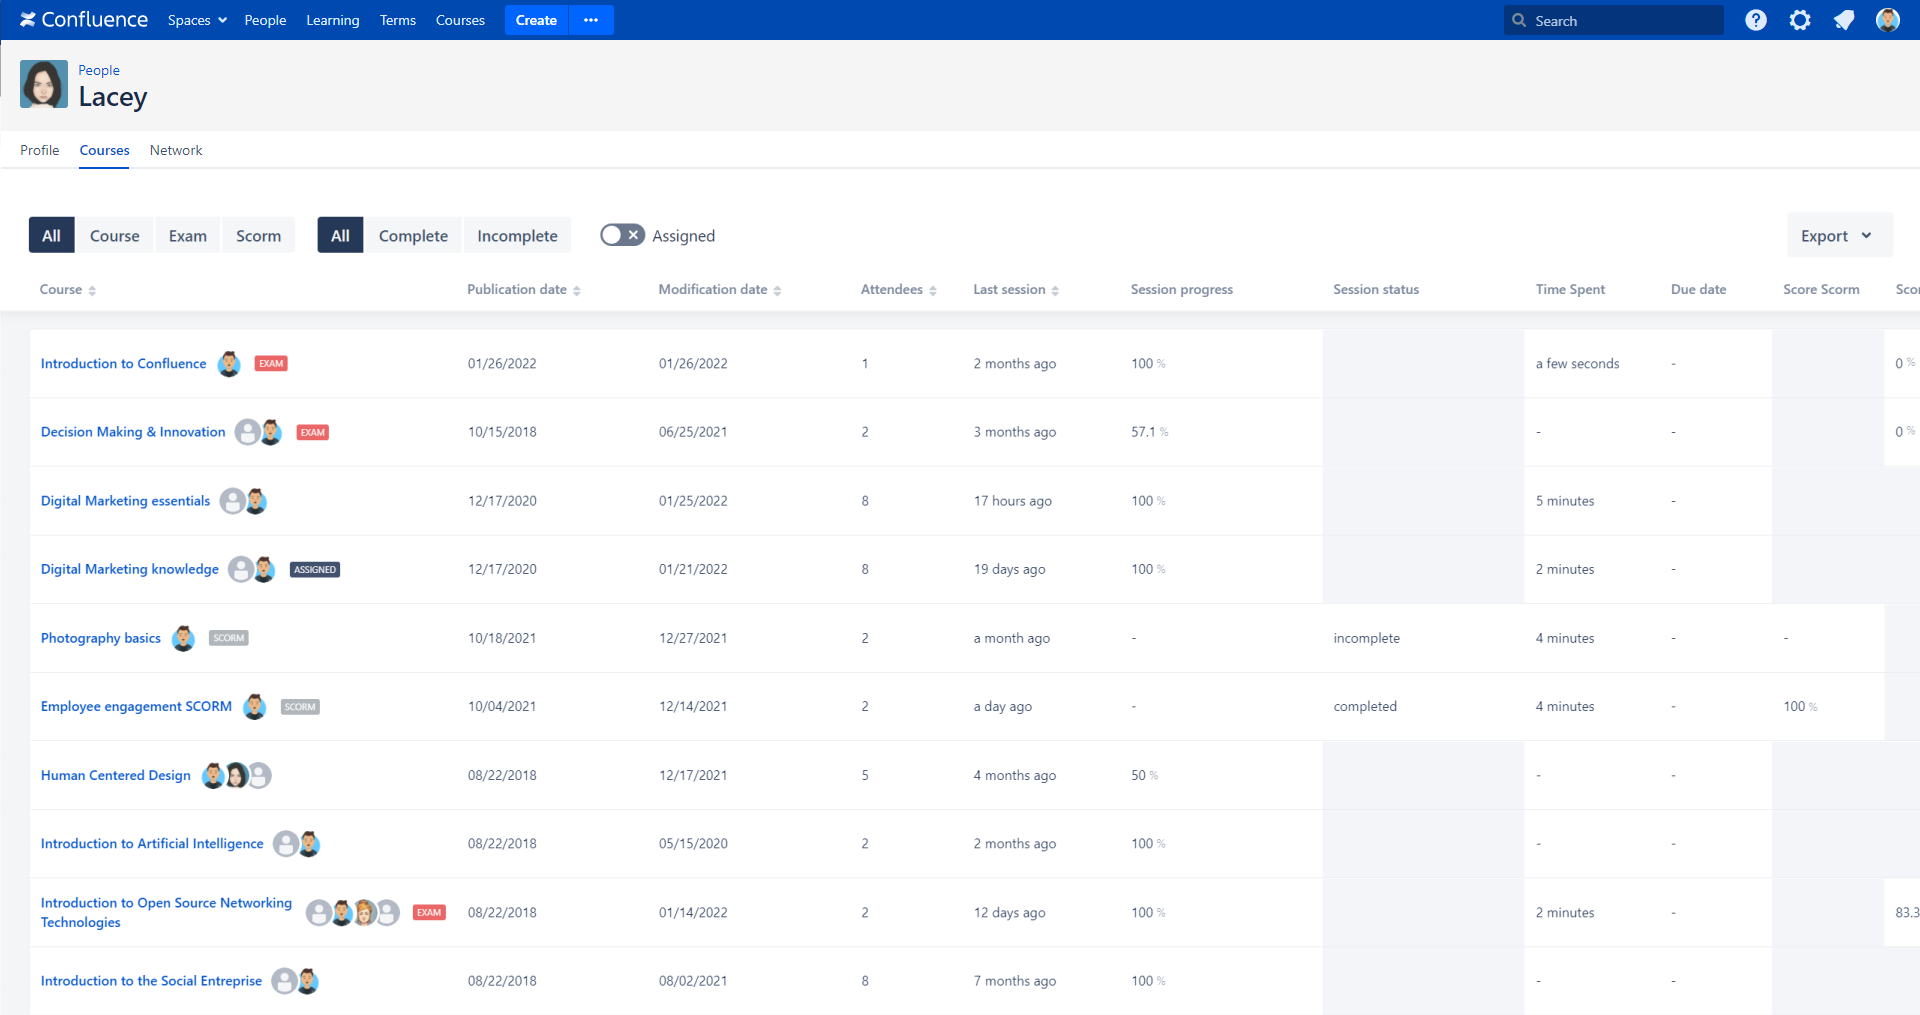Image resolution: width=1920 pixels, height=1015 pixels.
Task: Sort by Modification date column
Action: coord(720,290)
